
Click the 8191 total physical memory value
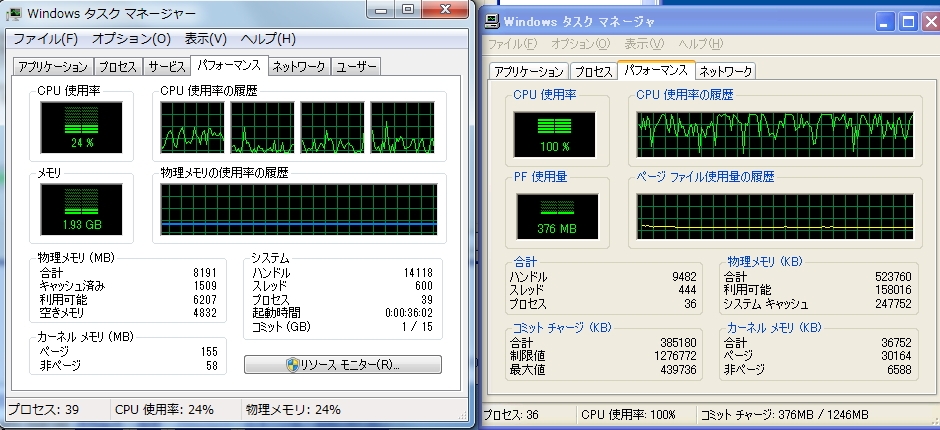(205, 272)
